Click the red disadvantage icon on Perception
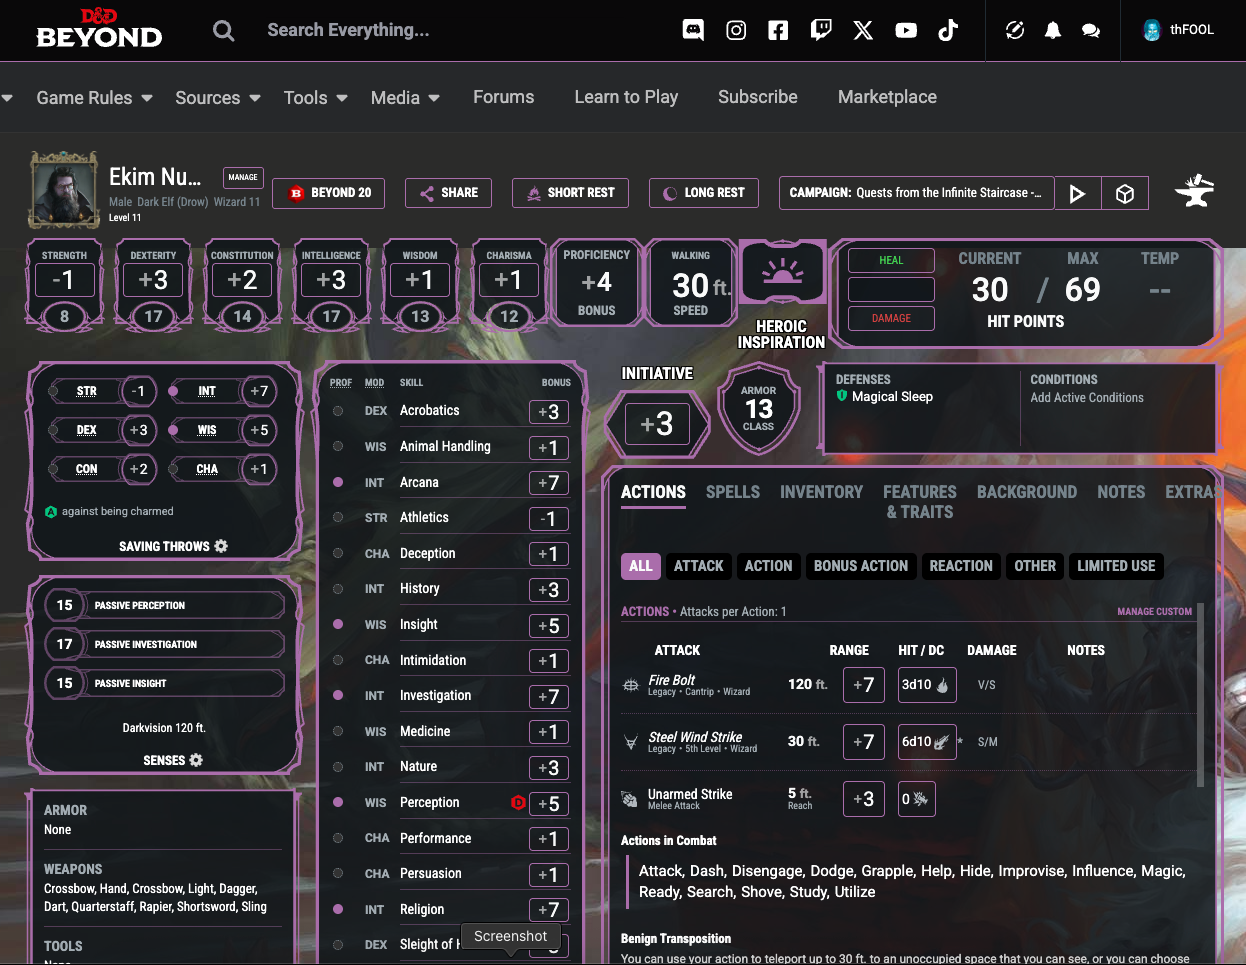 click(x=518, y=802)
